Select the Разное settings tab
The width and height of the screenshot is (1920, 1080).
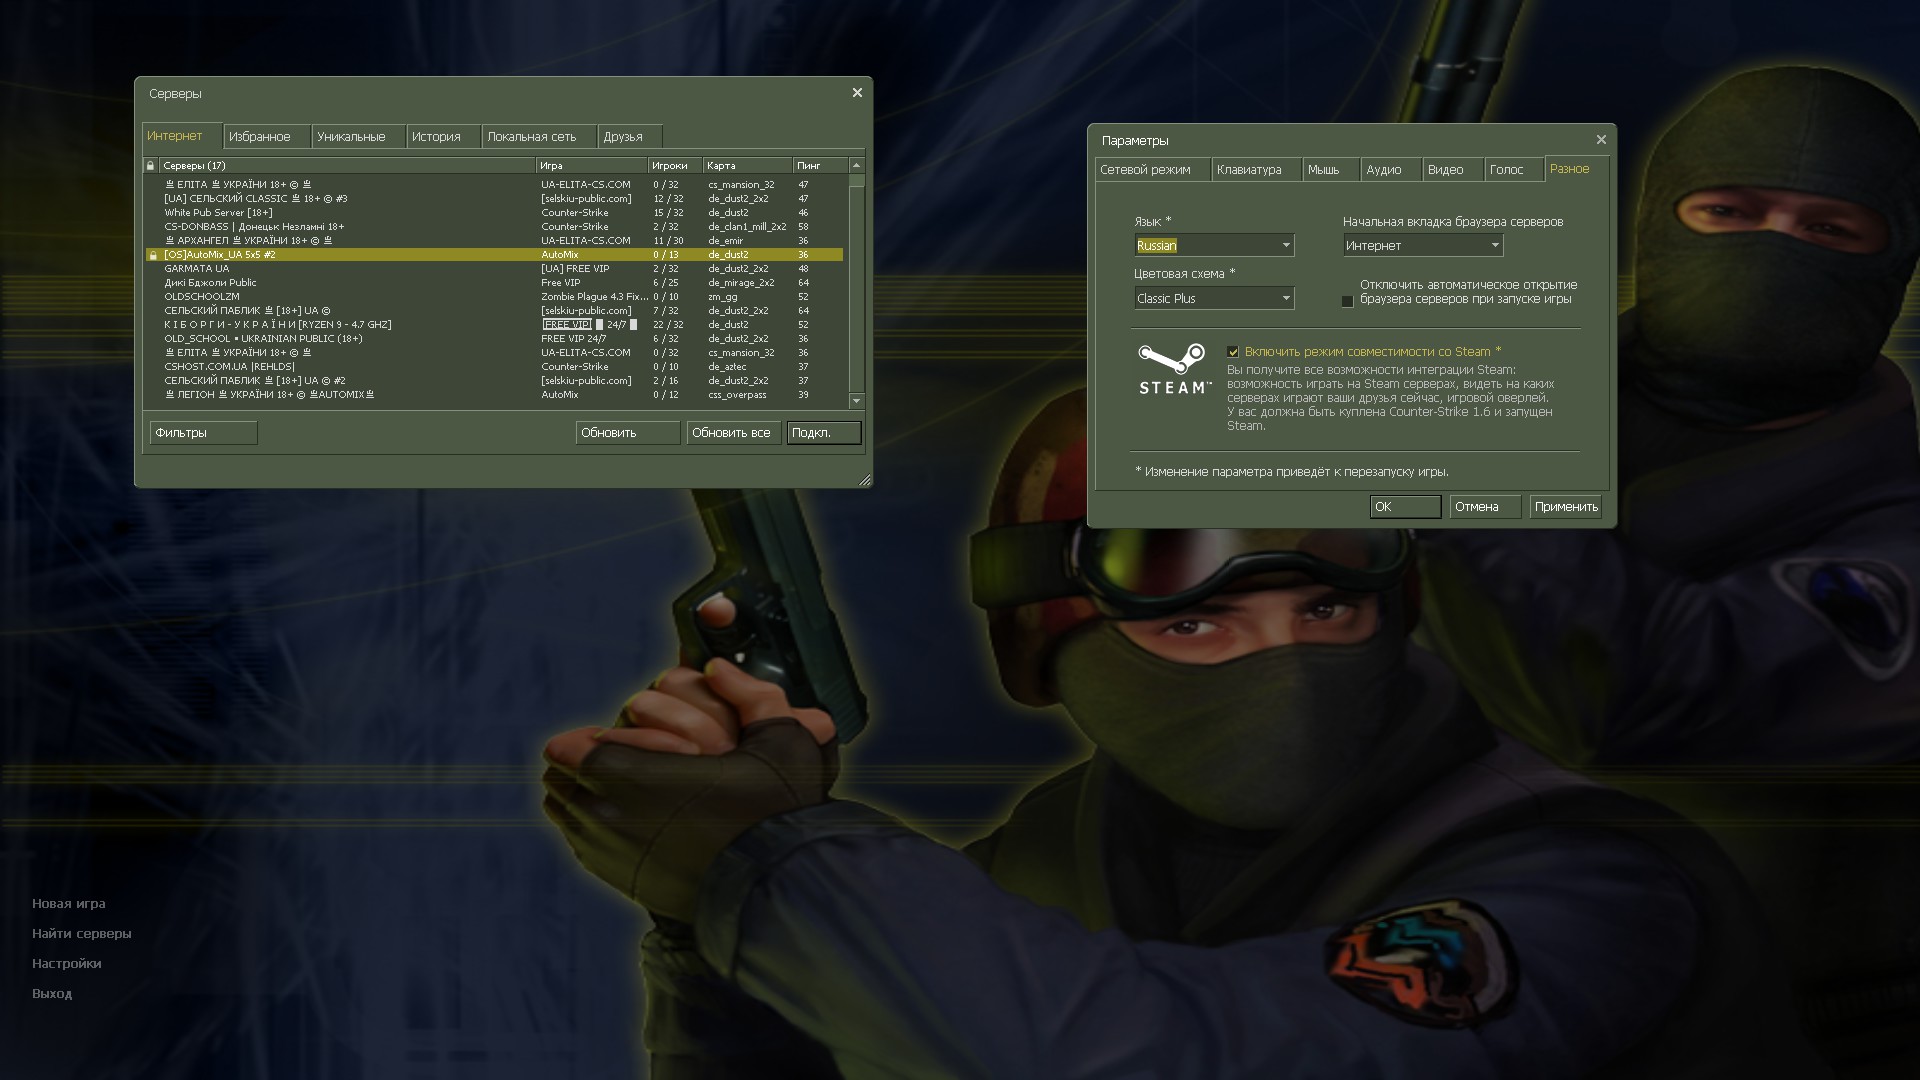click(x=1576, y=168)
